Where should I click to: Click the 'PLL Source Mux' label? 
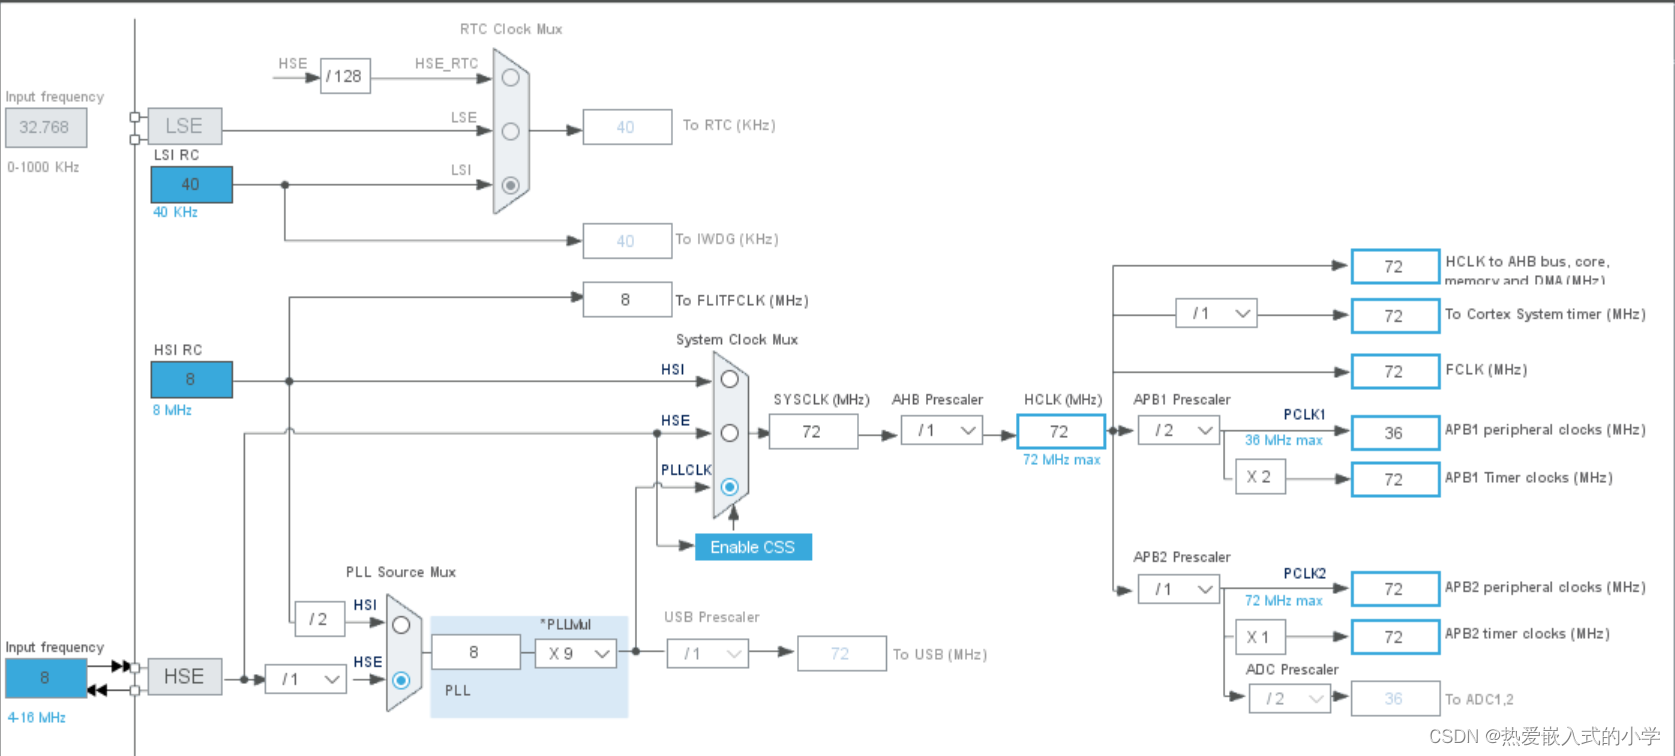click(401, 572)
